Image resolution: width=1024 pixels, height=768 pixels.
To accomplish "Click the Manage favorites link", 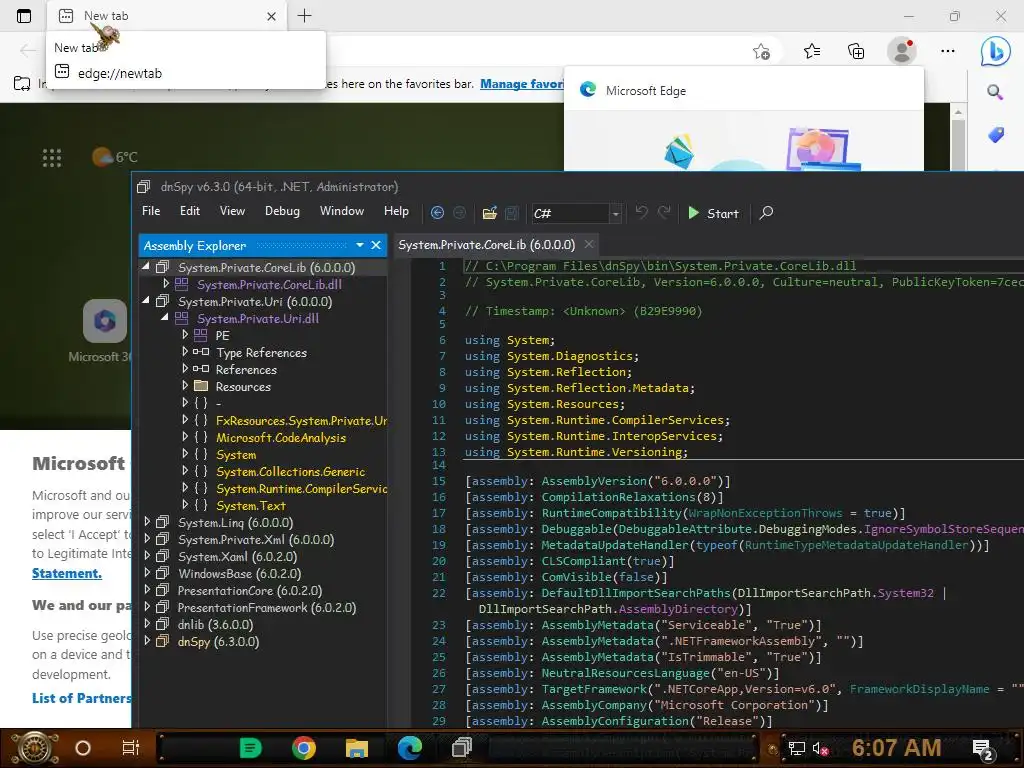I will 522,84.
